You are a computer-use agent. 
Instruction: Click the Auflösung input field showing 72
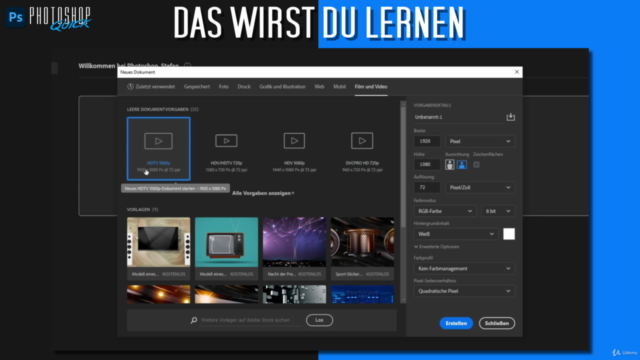pyautogui.click(x=427, y=187)
